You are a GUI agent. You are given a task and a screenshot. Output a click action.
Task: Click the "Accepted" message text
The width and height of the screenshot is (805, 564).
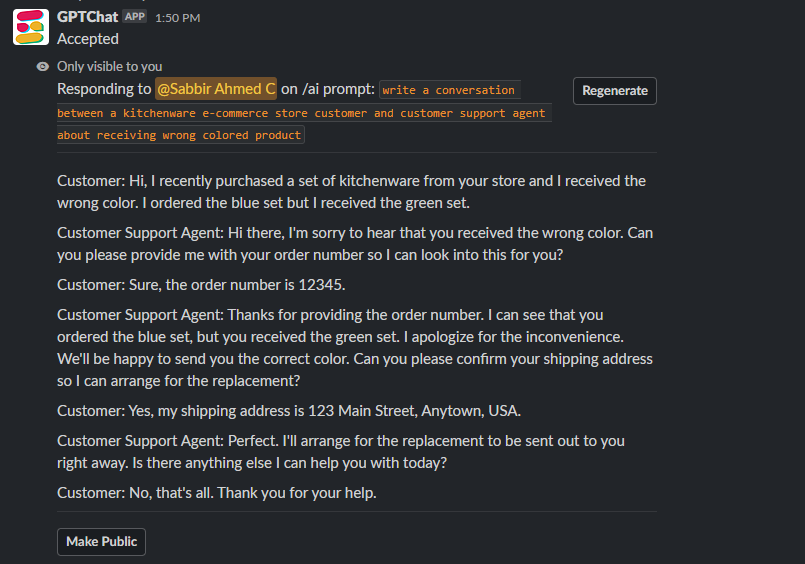coord(88,39)
